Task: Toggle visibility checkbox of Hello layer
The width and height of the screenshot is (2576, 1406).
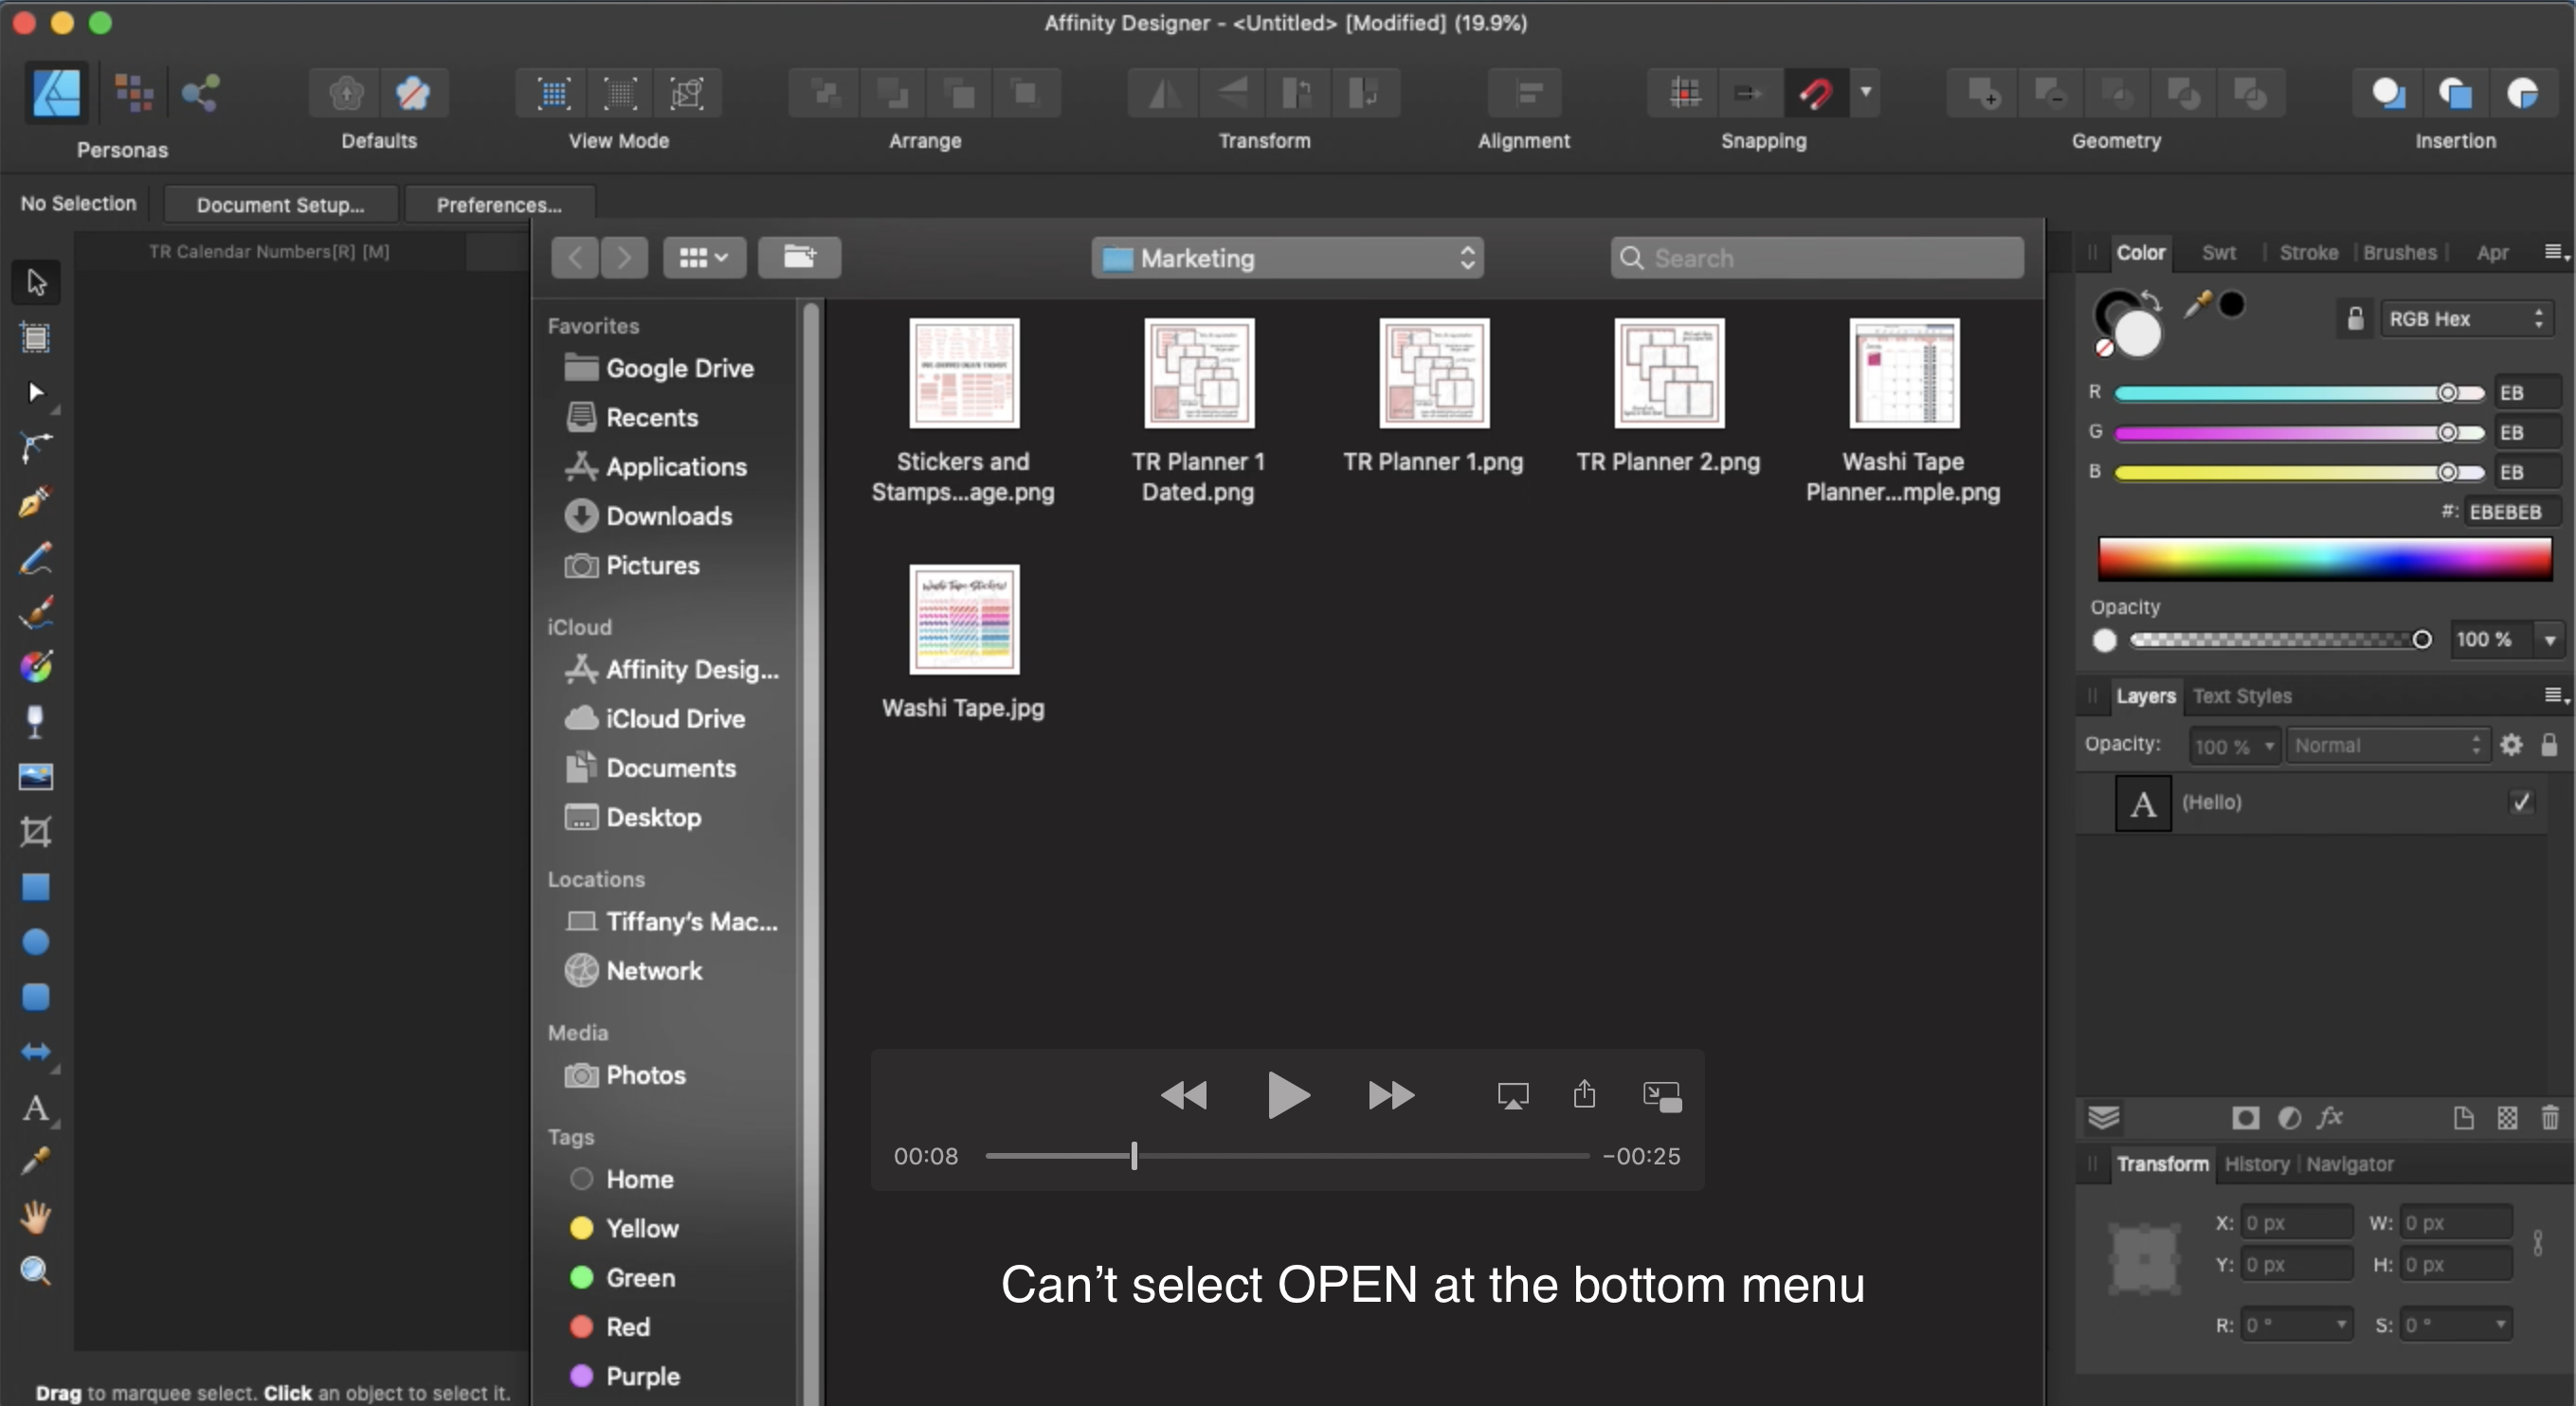Action: click(2521, 802)
